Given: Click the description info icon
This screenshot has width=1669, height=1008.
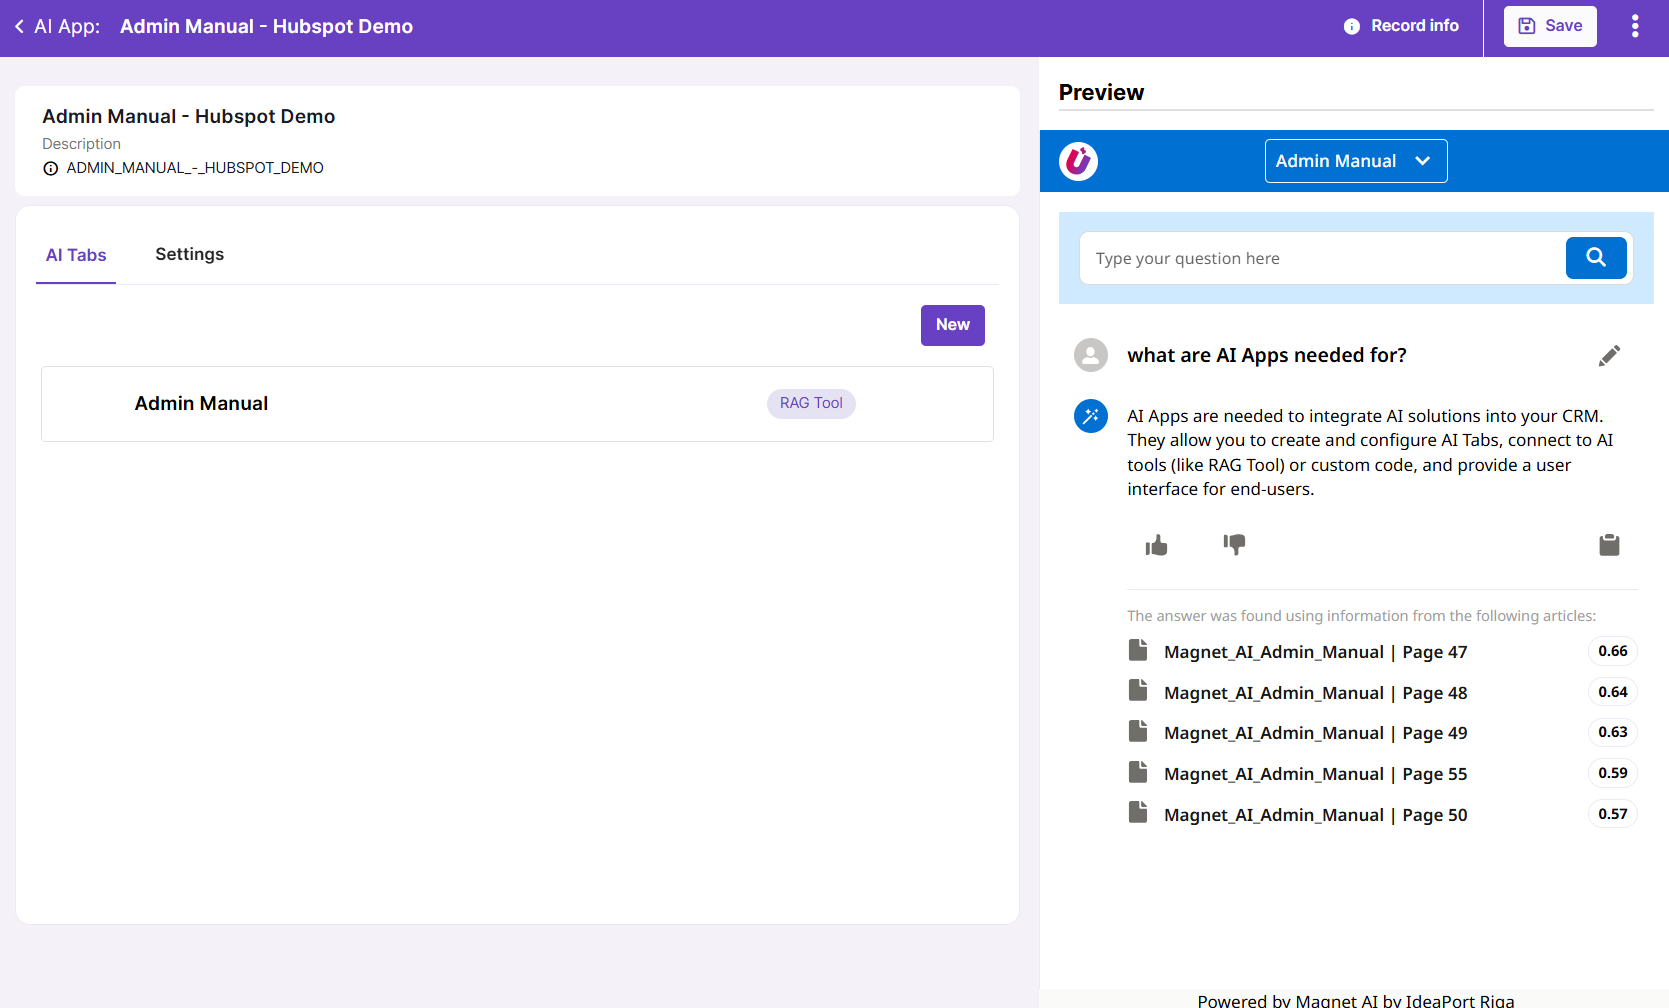Looking at the screenshot, I should 51,169.
